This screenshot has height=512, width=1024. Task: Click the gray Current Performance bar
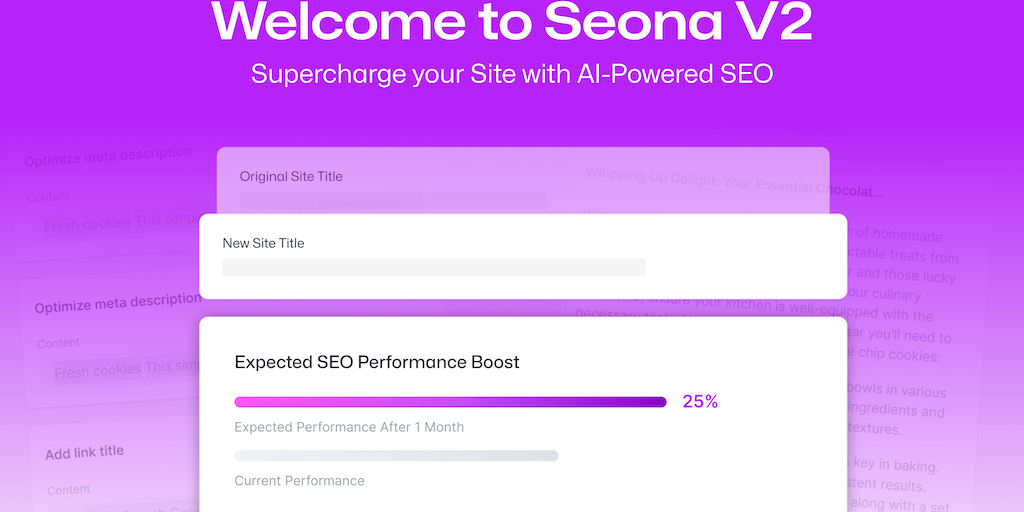click(x=396, y=456)
